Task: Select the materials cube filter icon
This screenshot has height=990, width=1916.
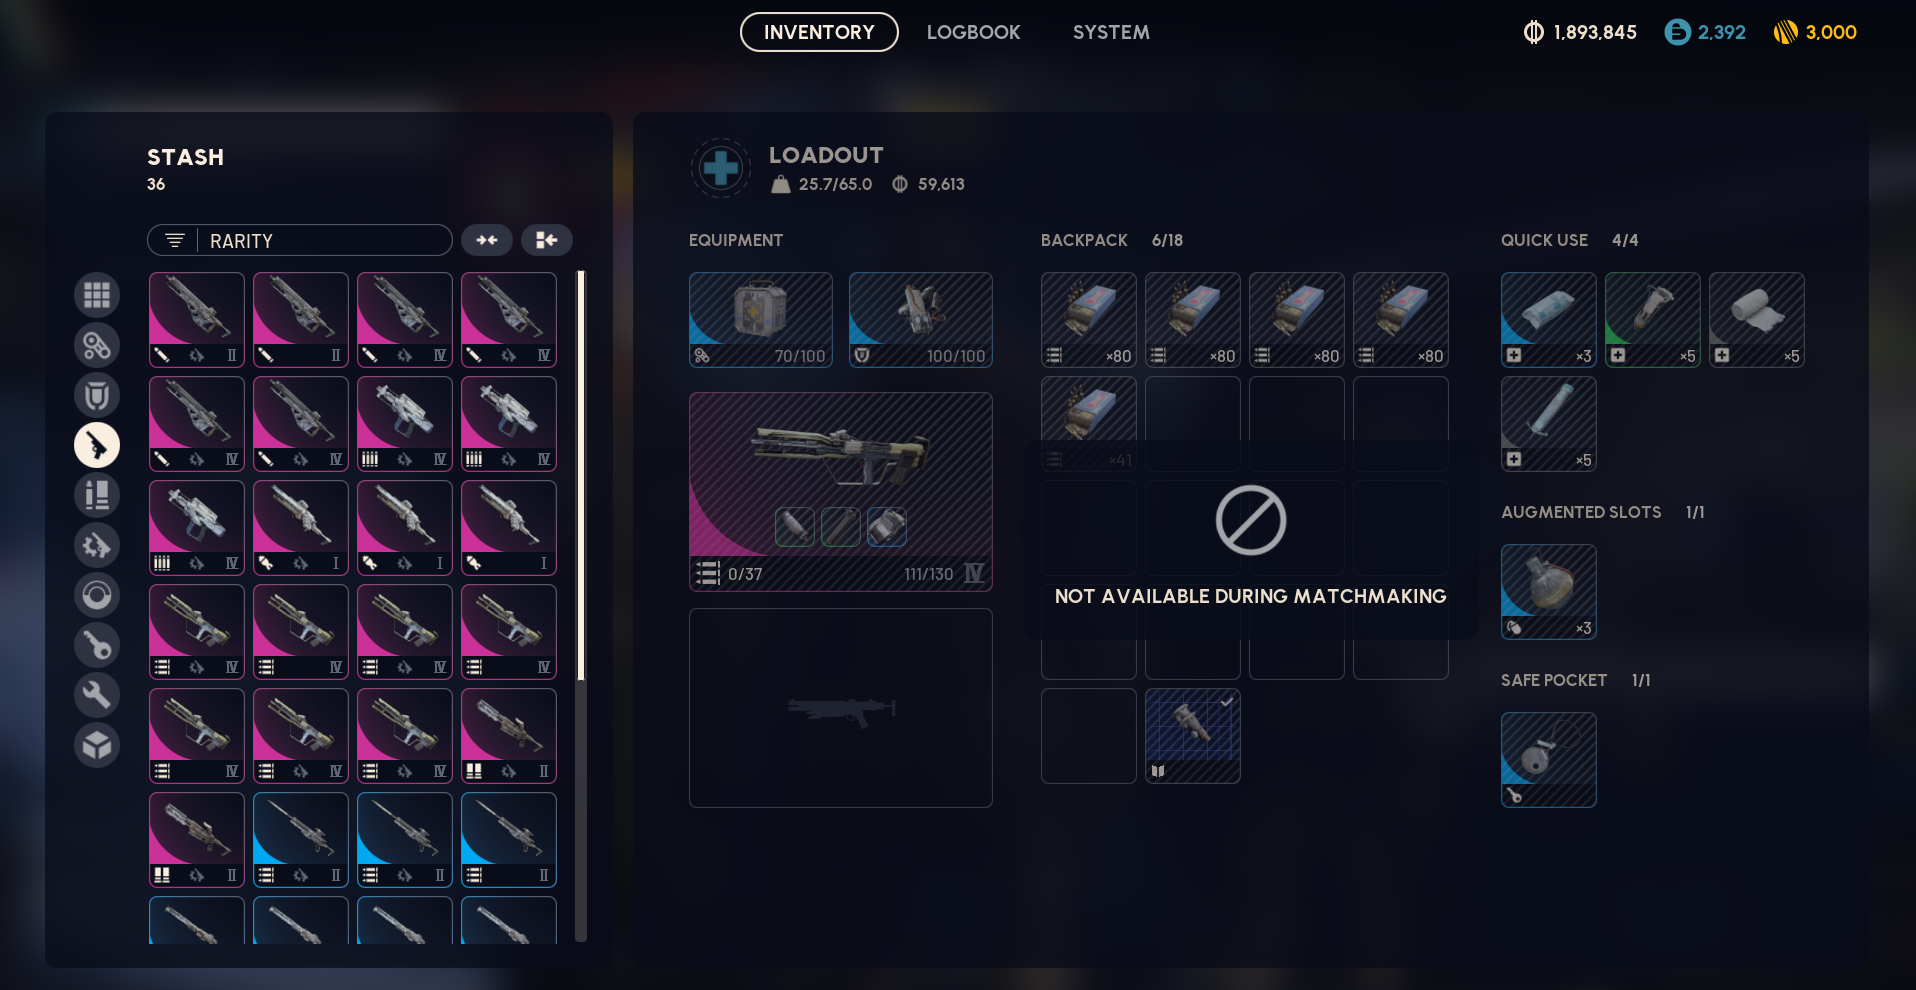Action: click(97, 745)
